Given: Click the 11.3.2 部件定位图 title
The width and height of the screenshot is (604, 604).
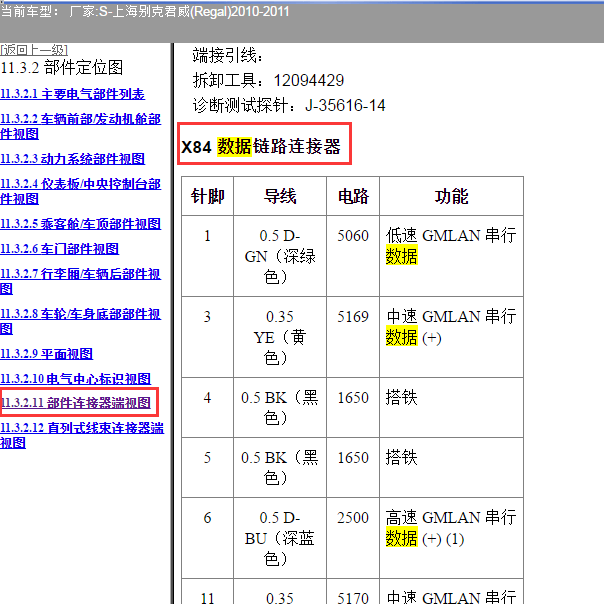Looking at the screenshot, I should [x=62, y=67].
